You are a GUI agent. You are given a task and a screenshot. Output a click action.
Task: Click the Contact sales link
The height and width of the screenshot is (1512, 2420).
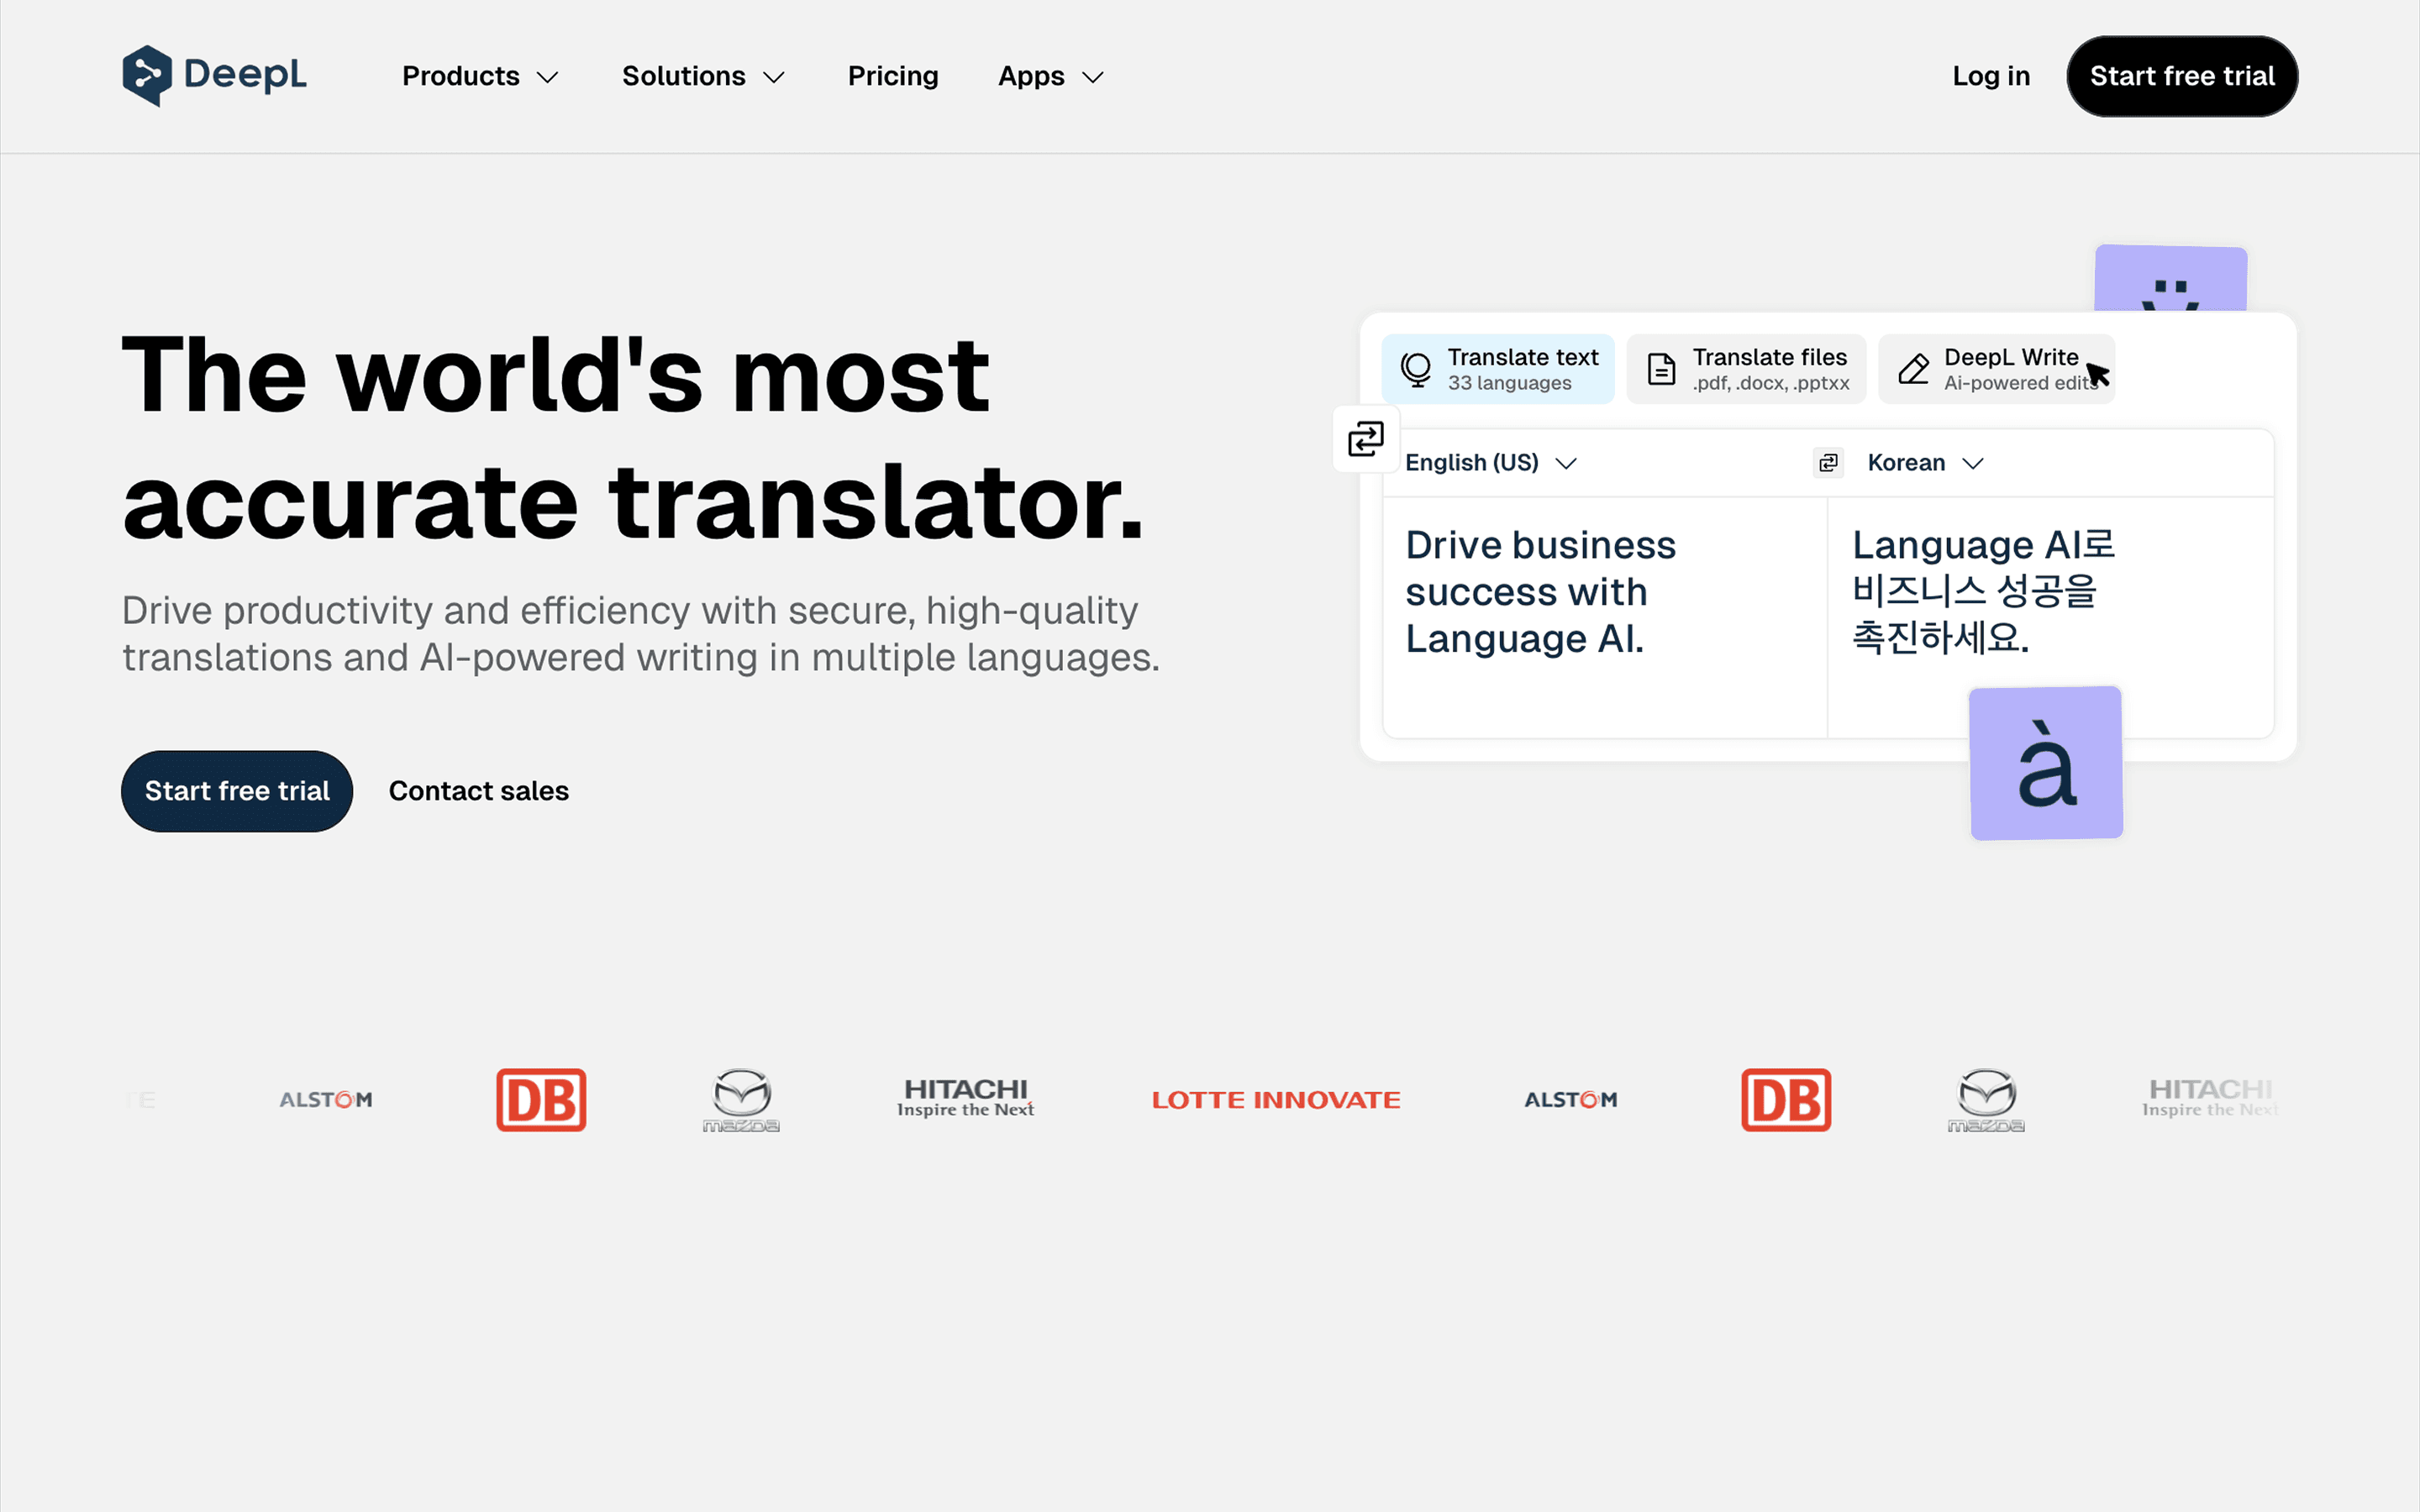tap(478, 791)
